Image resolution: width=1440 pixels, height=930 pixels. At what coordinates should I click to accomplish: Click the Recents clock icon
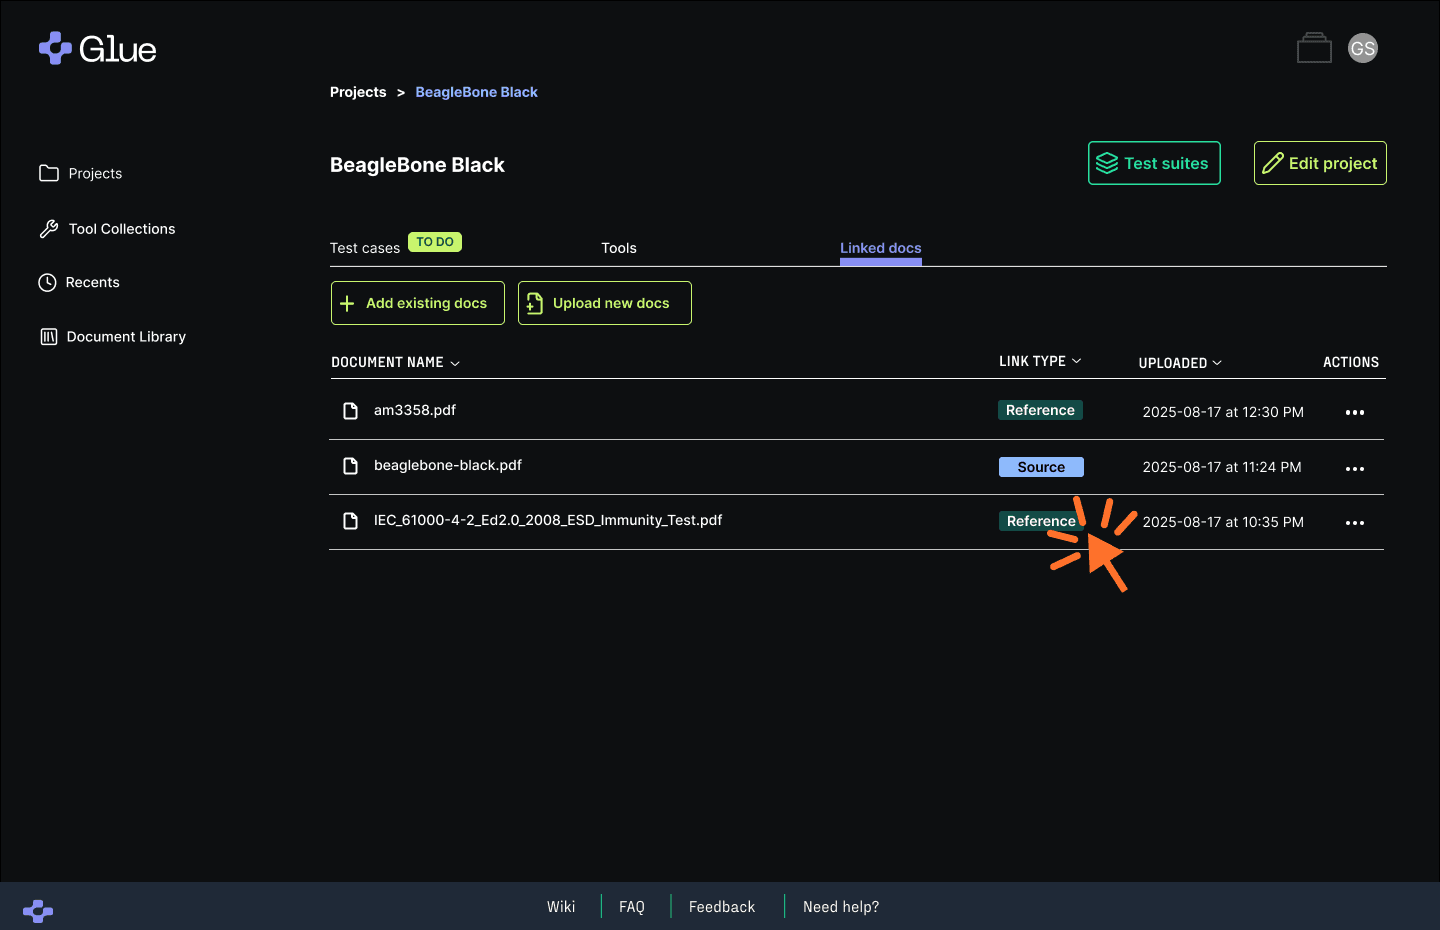[47, 283]
